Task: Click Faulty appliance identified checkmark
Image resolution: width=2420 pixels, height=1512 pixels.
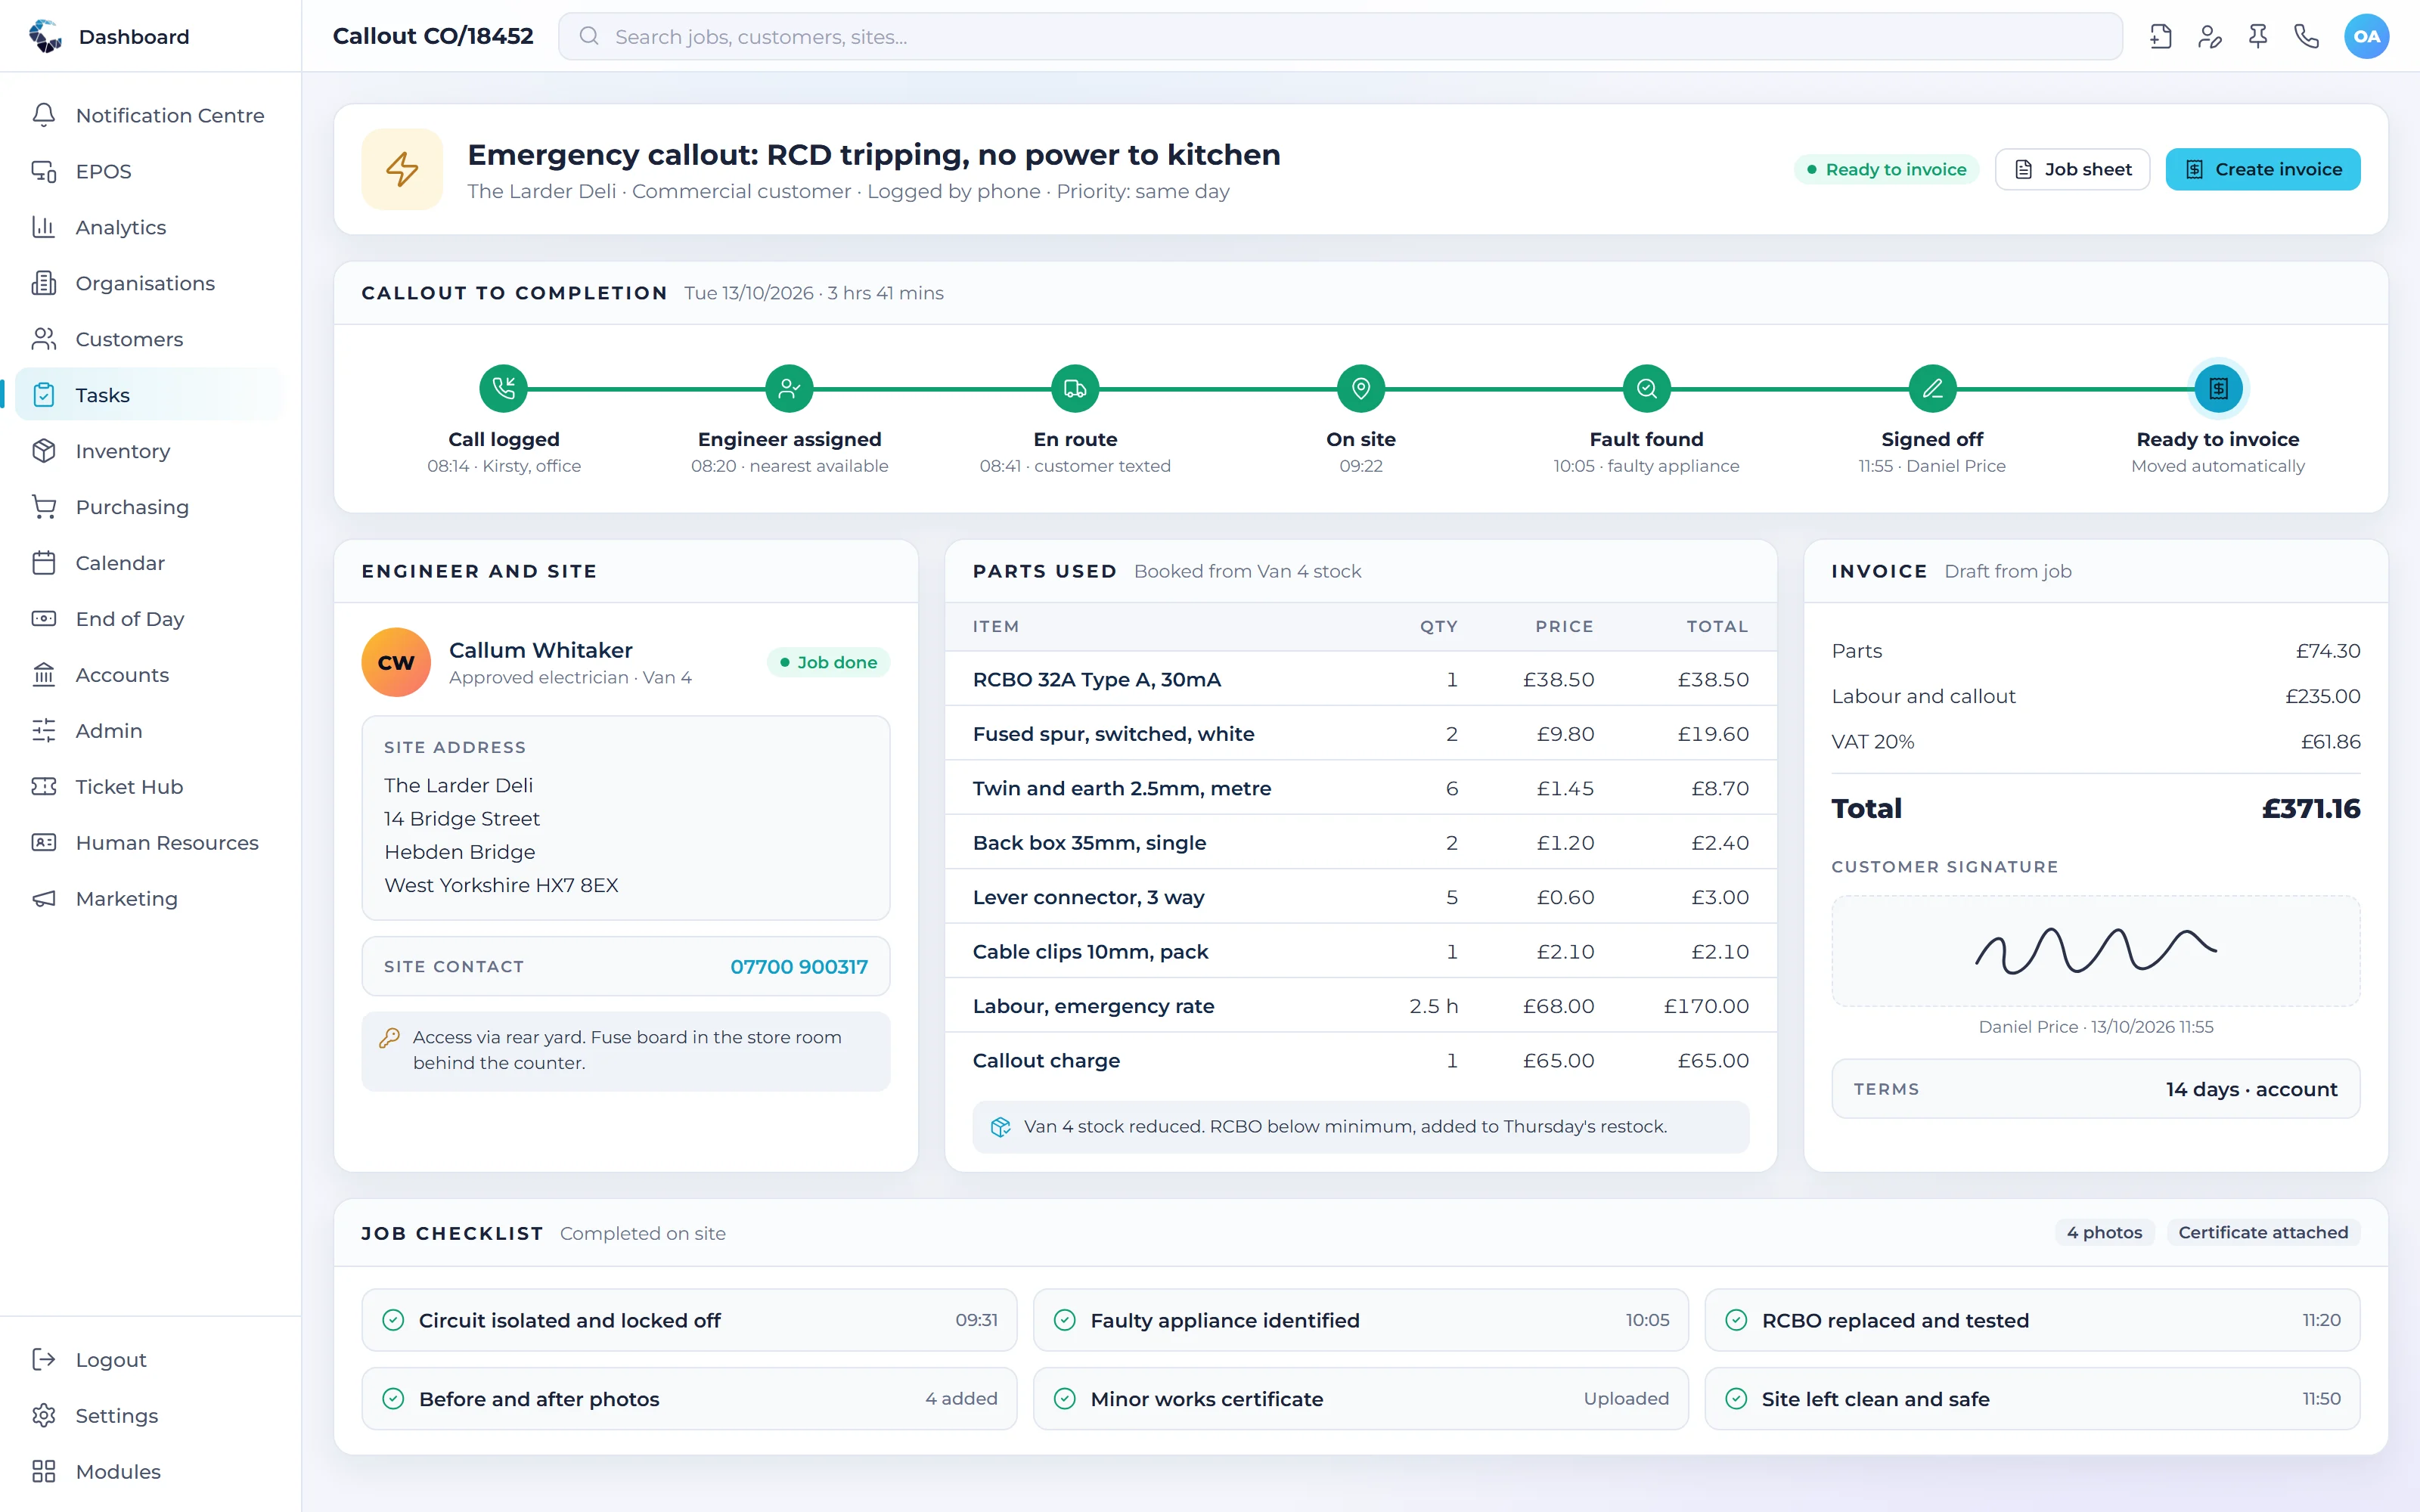Action: pyautogui.click(x=1065, y=1320)
